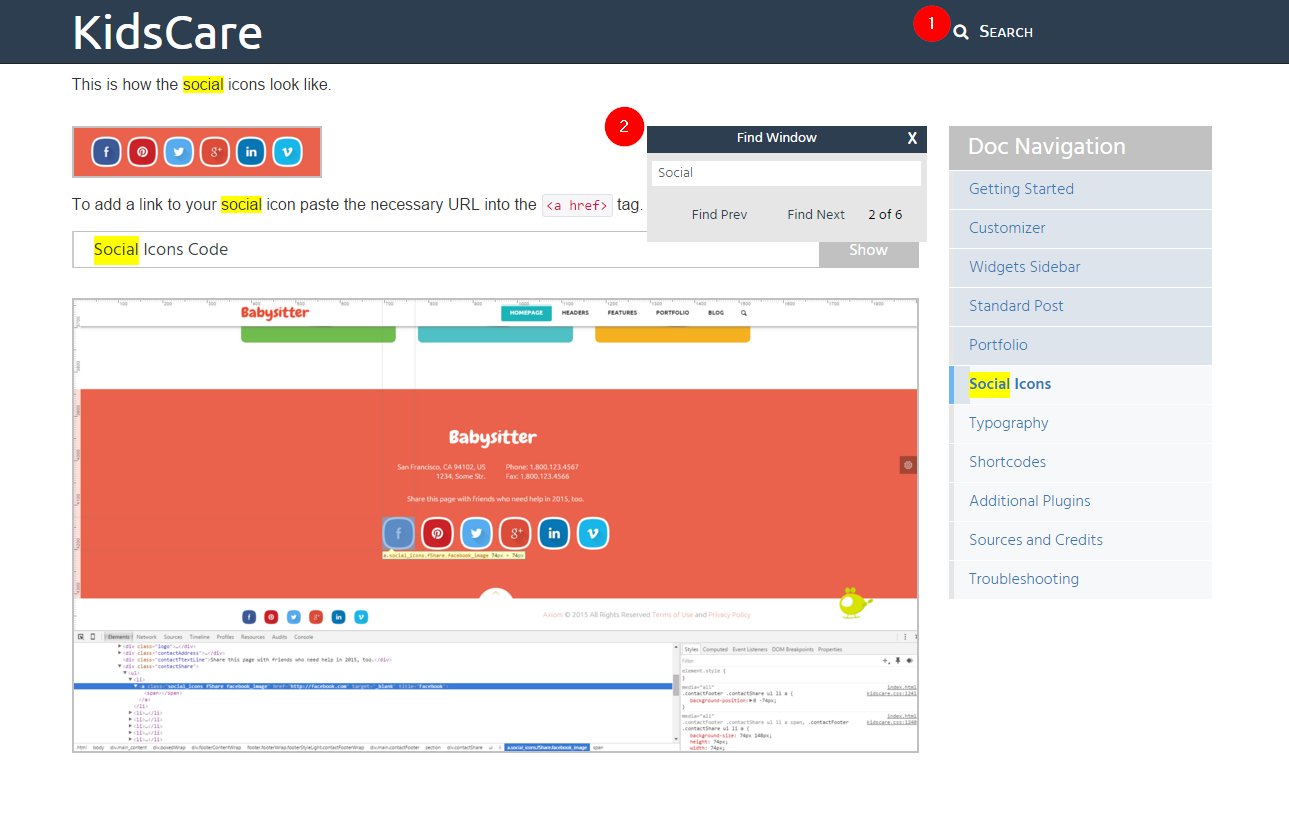Select Typography in Doc Navigation
The height and width of the screenshot is (816, 1289).
(x=1008, y=423)
